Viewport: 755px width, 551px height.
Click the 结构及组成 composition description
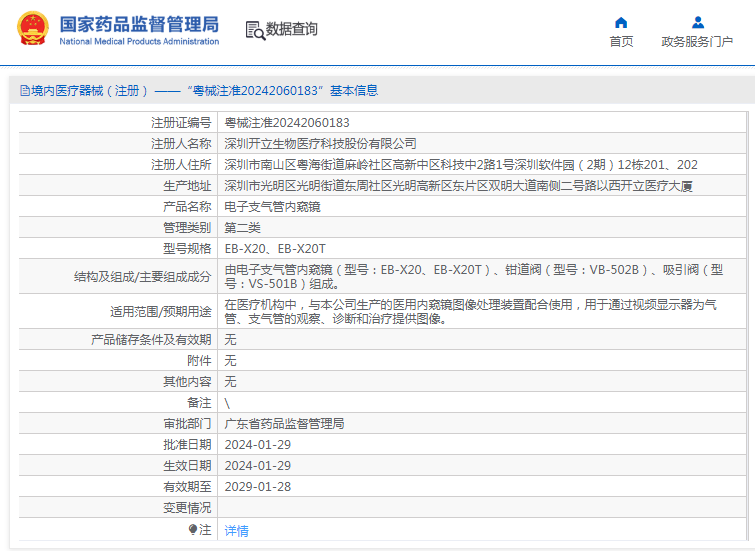tap(474, 276)
